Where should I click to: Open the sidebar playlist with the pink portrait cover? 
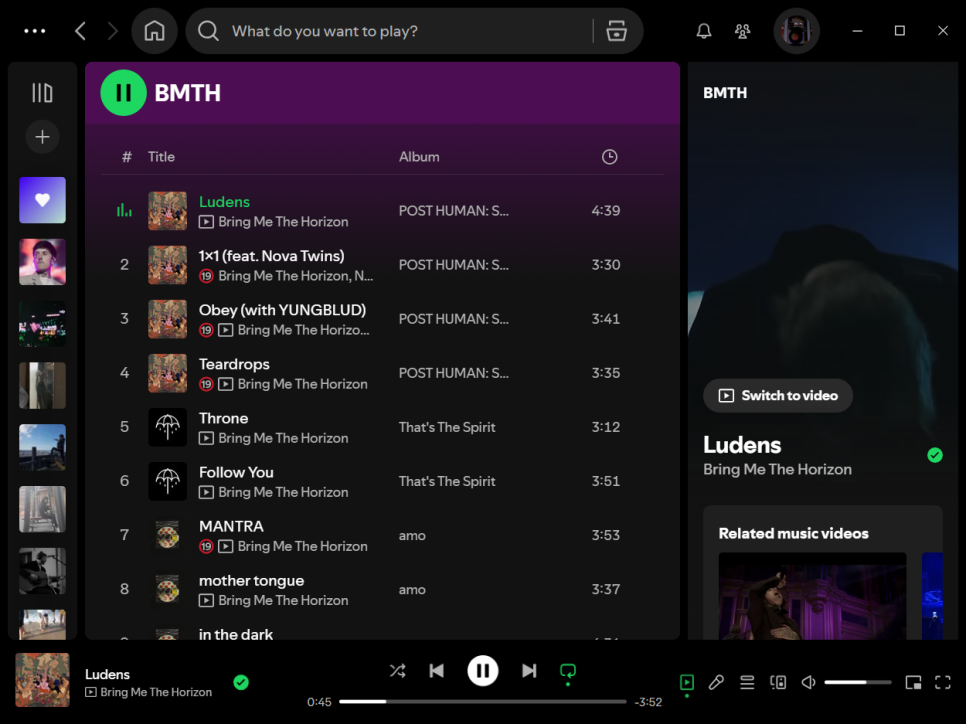coord(42,262)
